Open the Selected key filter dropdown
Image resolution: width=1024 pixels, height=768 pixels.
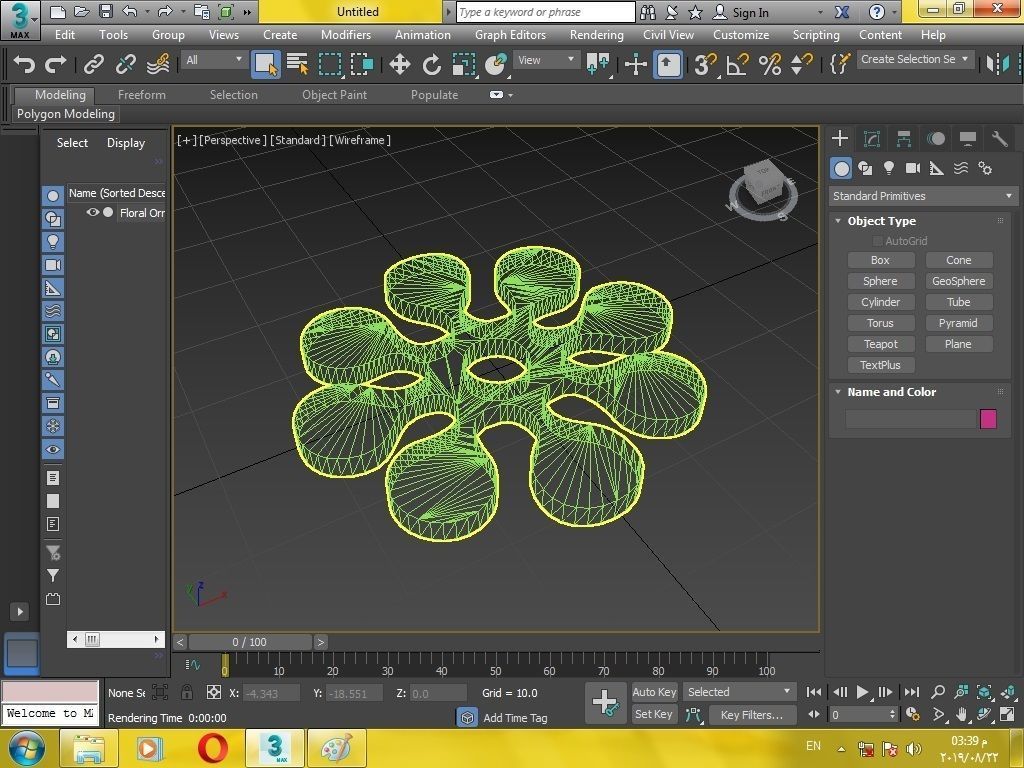coord(738,692)
